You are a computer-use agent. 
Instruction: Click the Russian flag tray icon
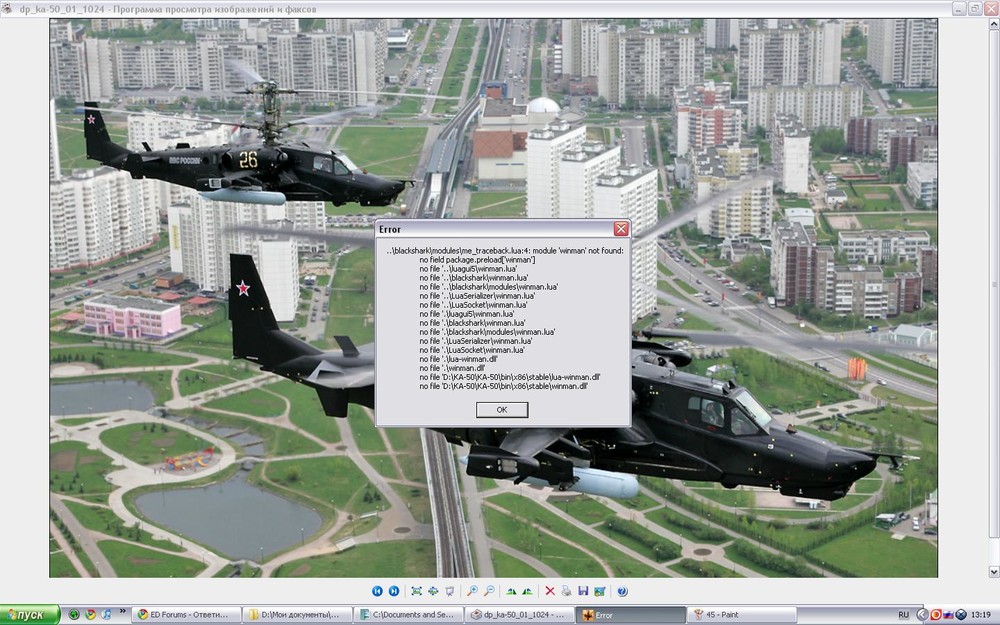pyautogui.click(x=948, y=615)
